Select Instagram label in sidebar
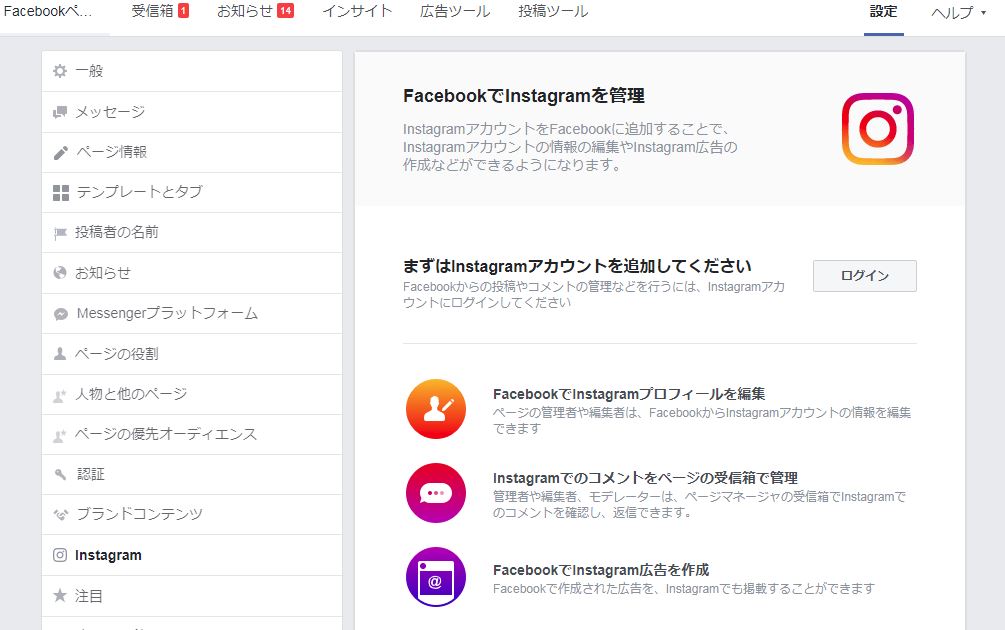Image resolution: width=1005 pixels, height=630 pixels. coord(108,555)
